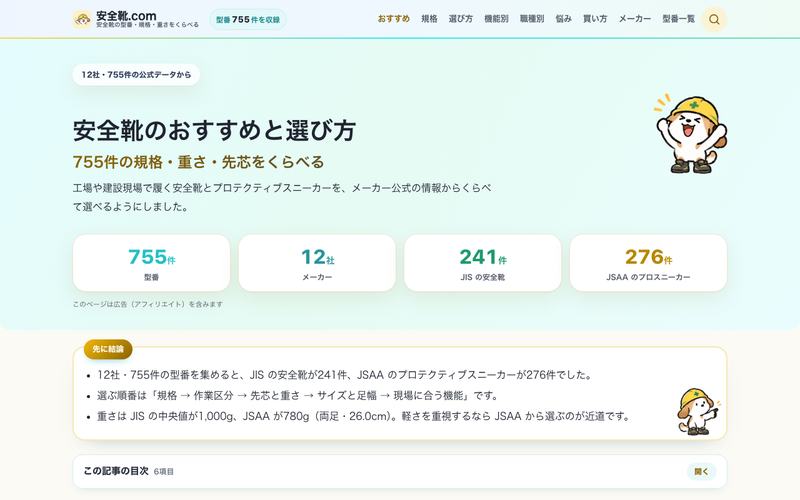Click the cheering dog mascot in hero
800x500 pixels.
[x=691, y=134]
